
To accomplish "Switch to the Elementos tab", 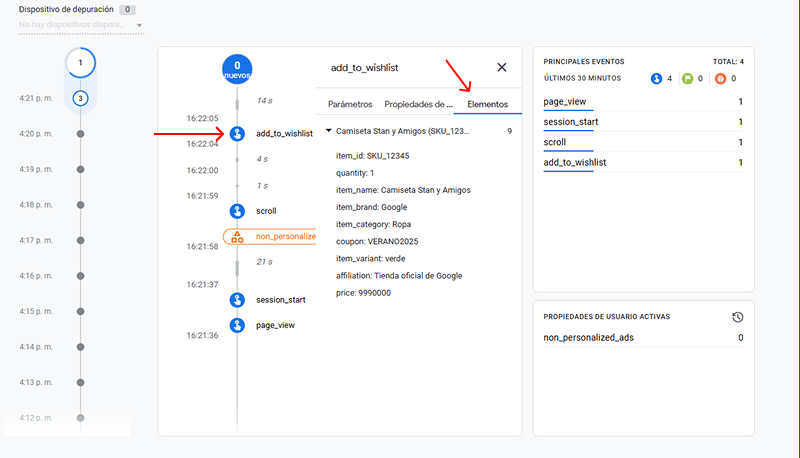I will 488,104.
